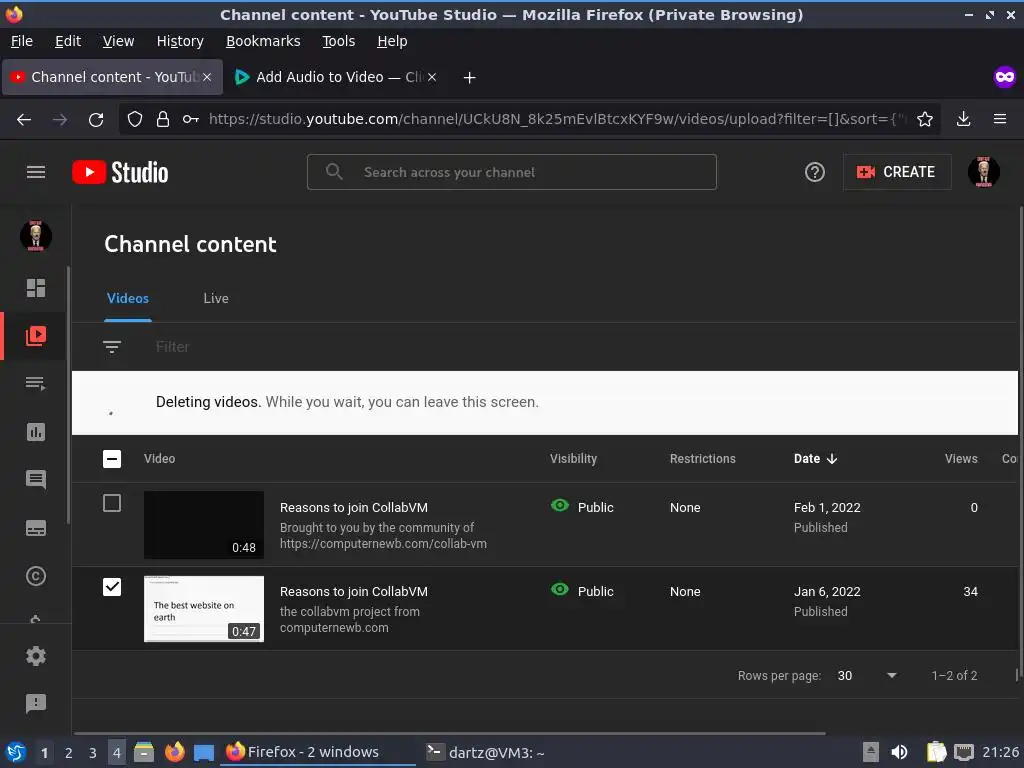Open the Settings gear in sidebar

(x=36, y=656)
